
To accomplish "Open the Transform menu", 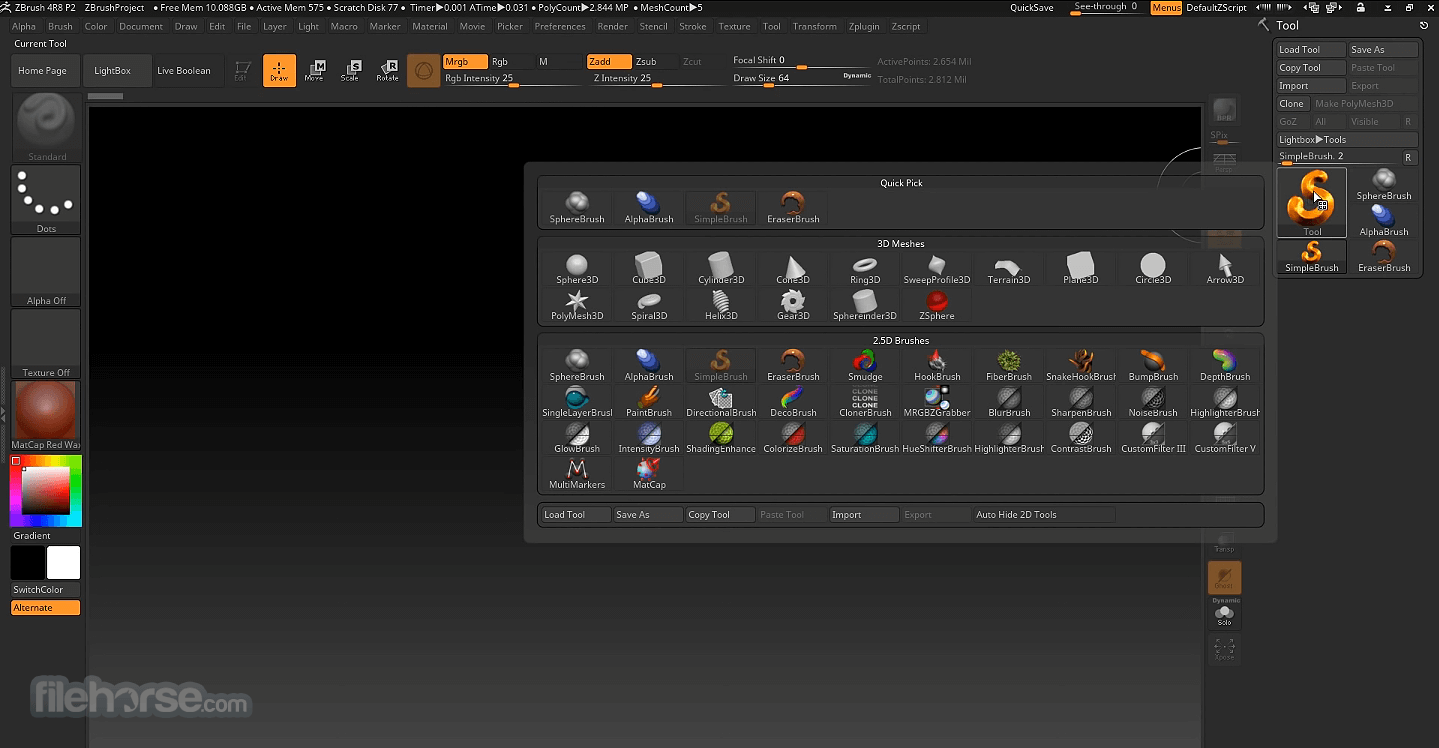I will pos(814,27).
